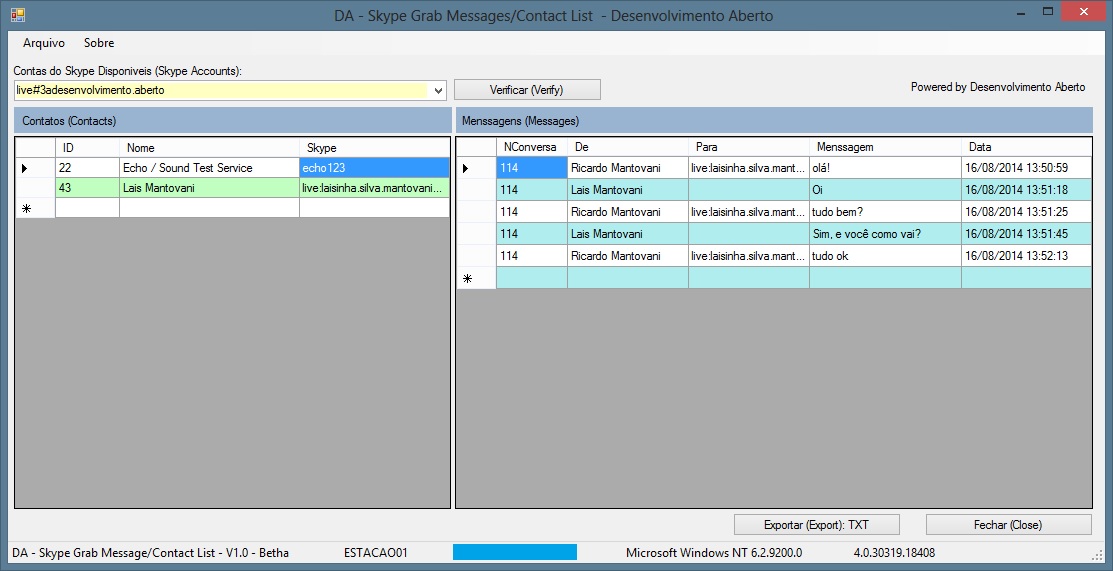Screen dimensions: 1113x571
Task: Click the new row asterisk in messages grid
Action: (466, 278)
